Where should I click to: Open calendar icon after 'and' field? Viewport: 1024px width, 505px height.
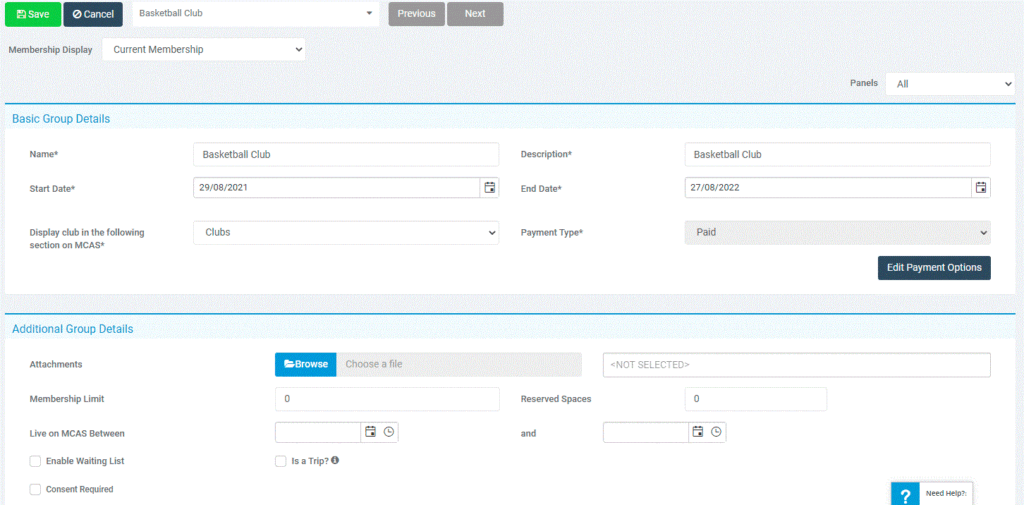click(698, 432)
